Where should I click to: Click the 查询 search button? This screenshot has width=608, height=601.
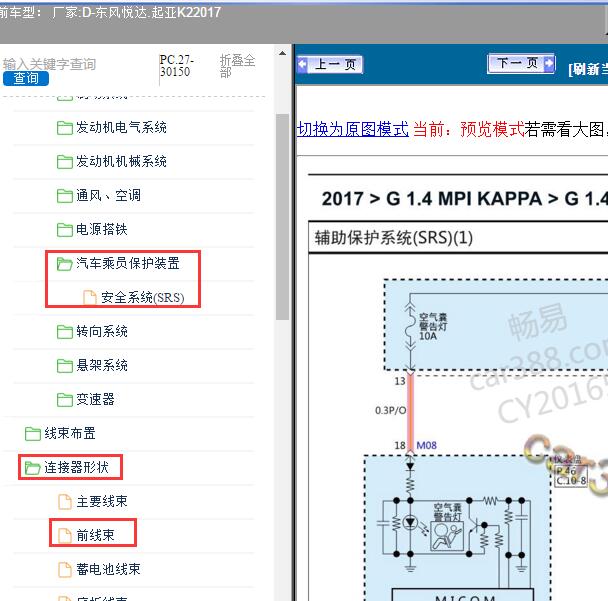pyautogui.click(x=26, y=78)
